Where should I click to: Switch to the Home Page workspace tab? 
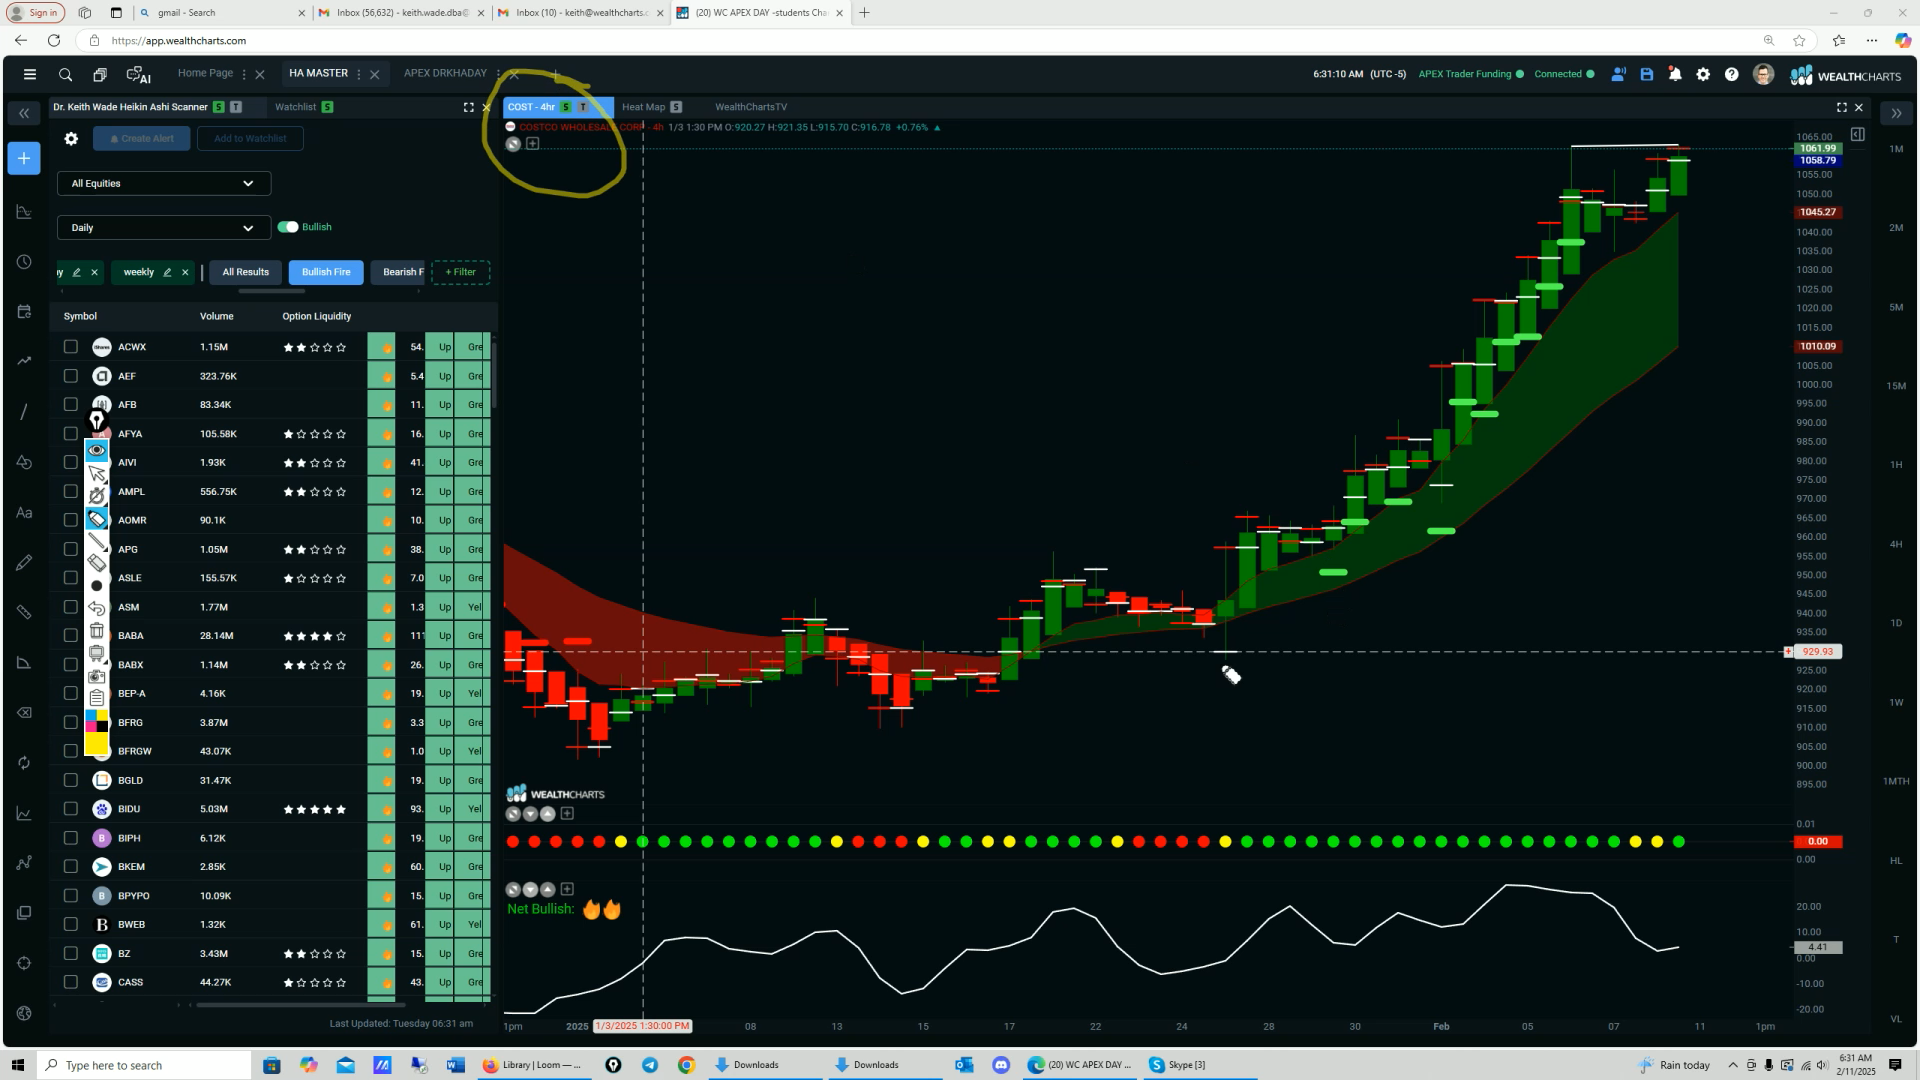point(205,73)
